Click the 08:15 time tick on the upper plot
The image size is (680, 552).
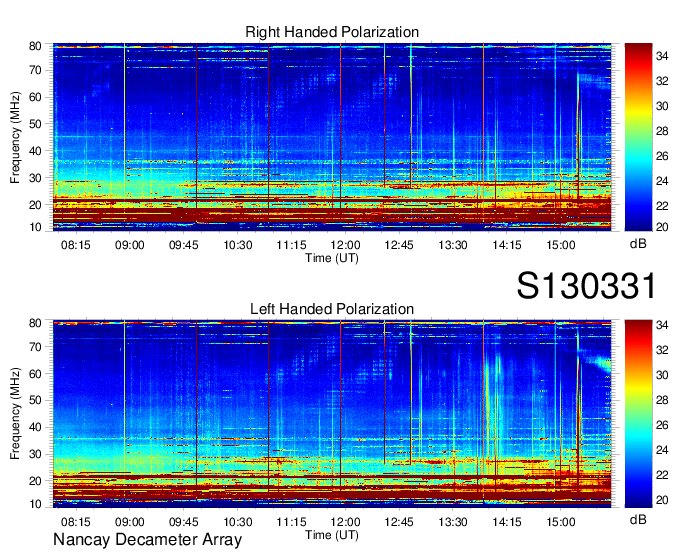click(76, 245)
